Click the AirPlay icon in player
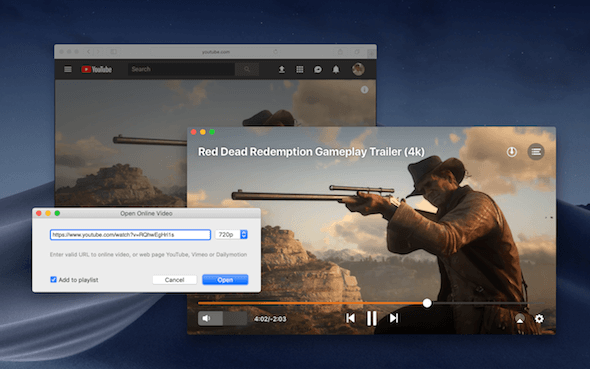 point(520,319)
